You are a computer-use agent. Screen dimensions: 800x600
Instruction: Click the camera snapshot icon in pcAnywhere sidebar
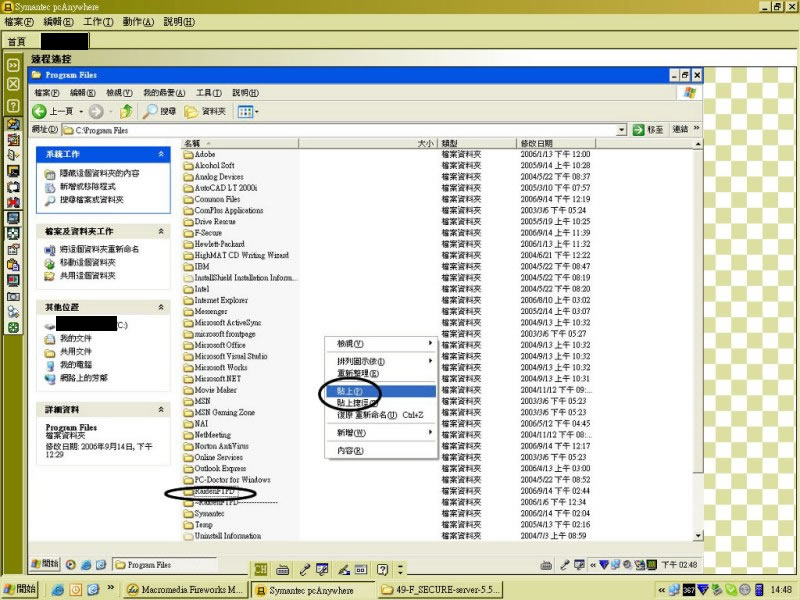(13, 296)
